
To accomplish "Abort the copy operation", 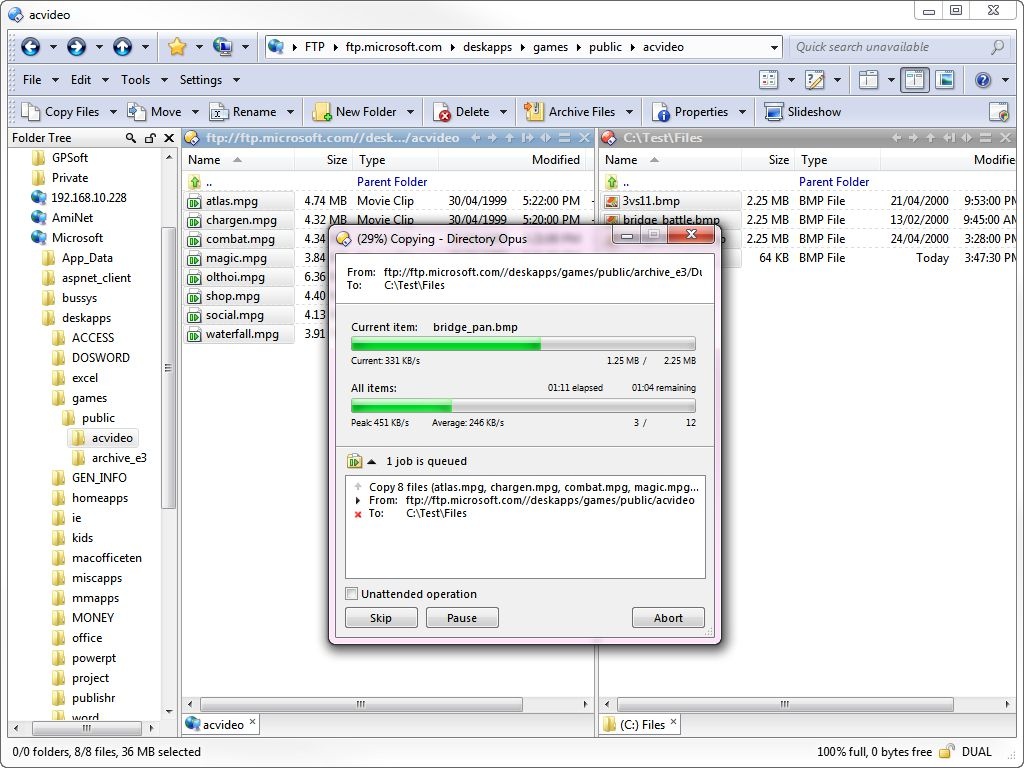I will tap(667, 617).
